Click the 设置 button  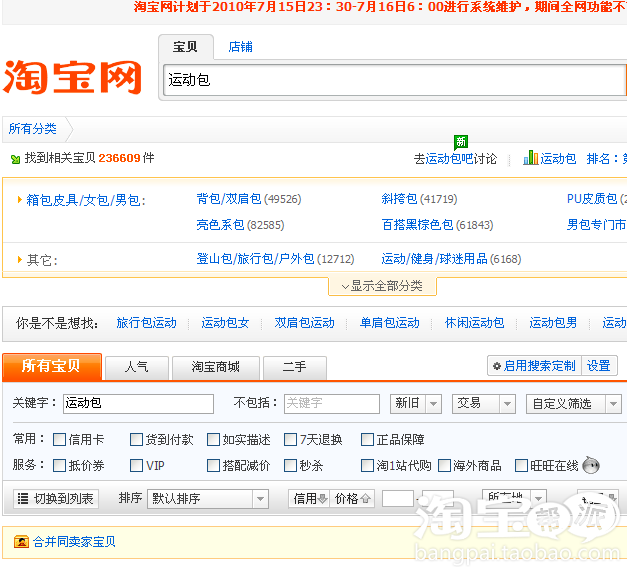click(x=599, y=366)
